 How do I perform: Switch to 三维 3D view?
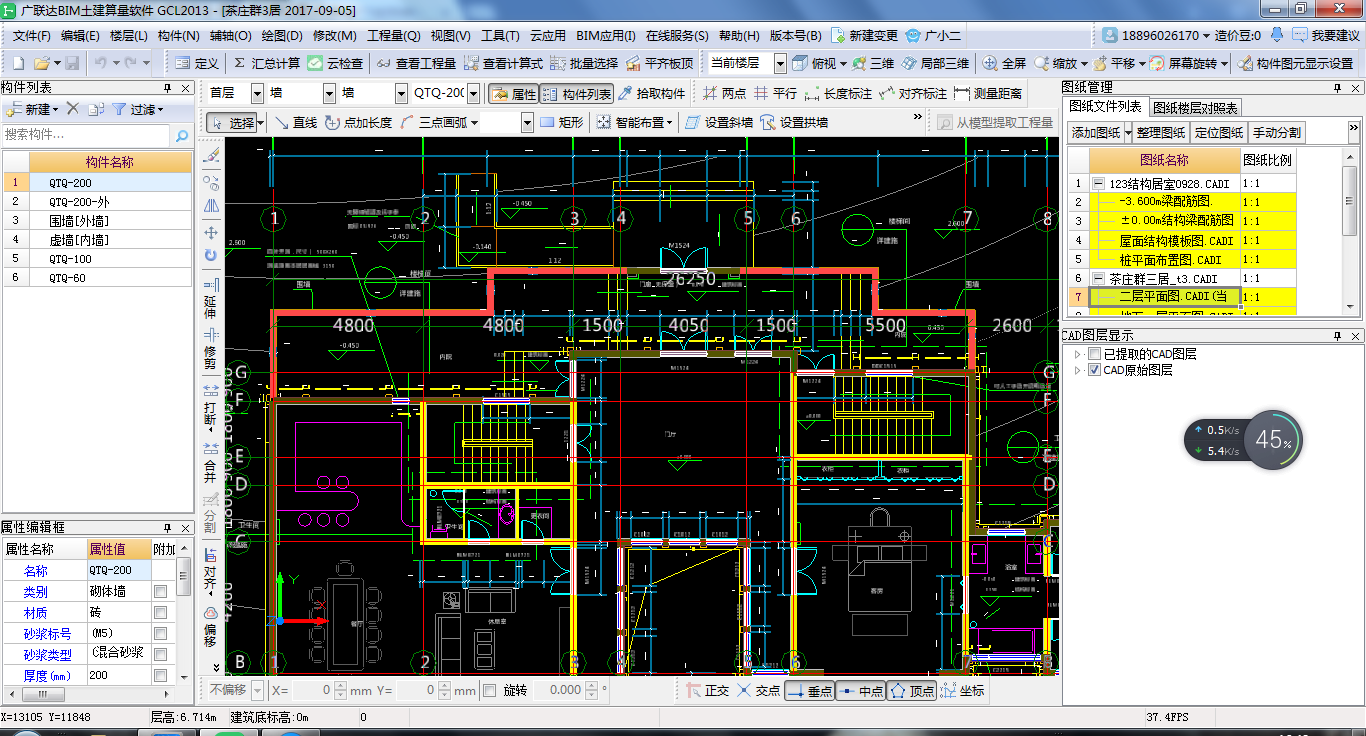pos(873,63)
